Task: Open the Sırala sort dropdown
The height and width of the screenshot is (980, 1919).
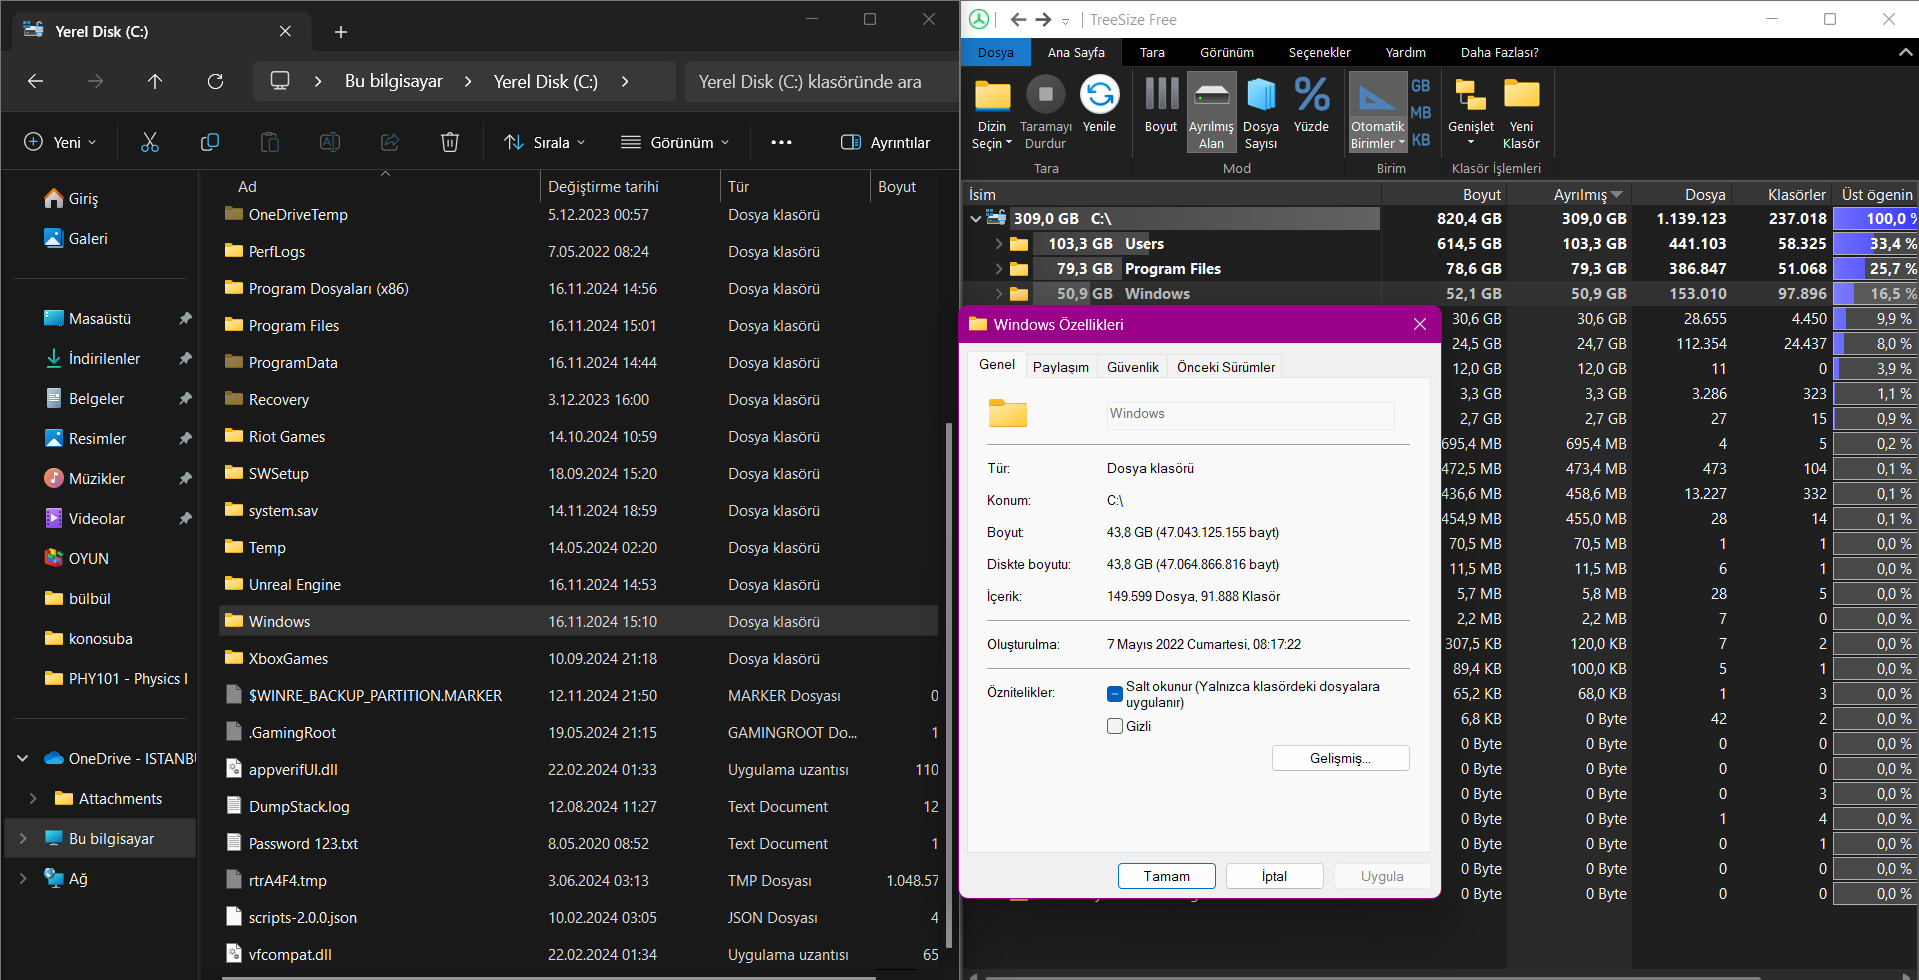Action: pyautogui.click(x=545, y=142)
